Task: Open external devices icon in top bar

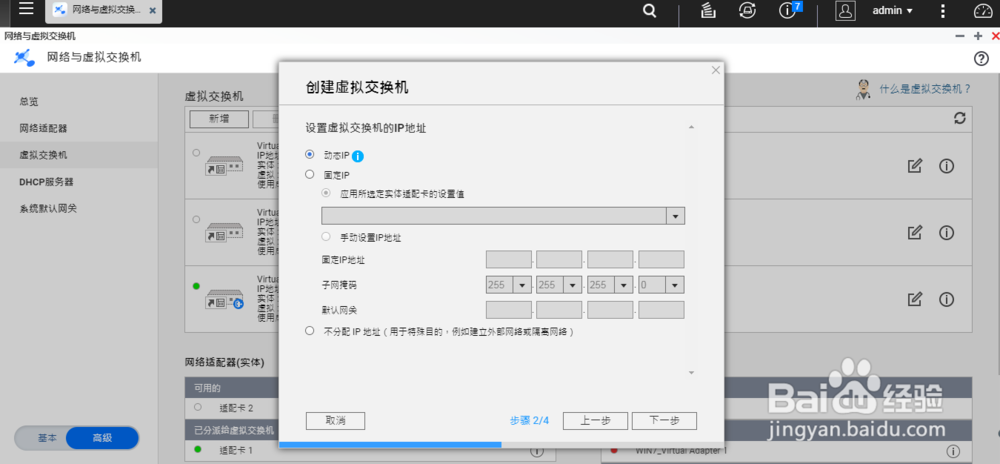Action: click(x=746, y=10)
